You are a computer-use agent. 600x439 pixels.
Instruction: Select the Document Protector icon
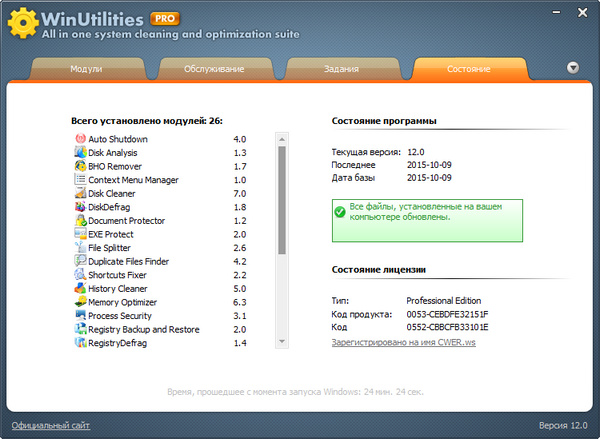[80, 220]
